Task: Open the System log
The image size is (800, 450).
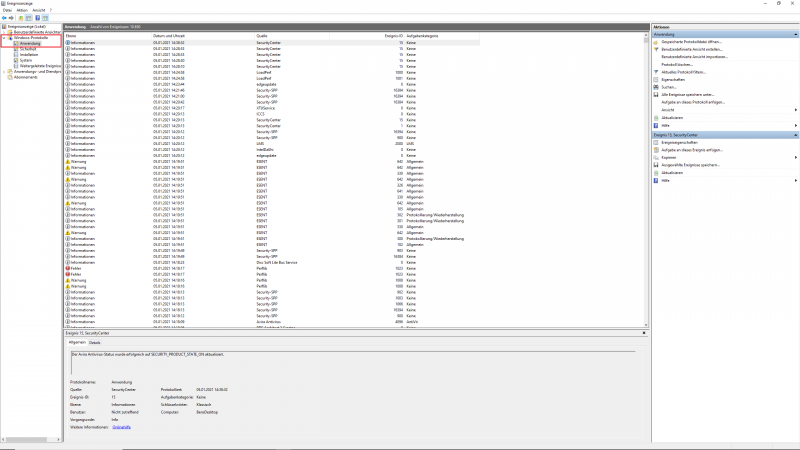Action: (x=26, y=60)
